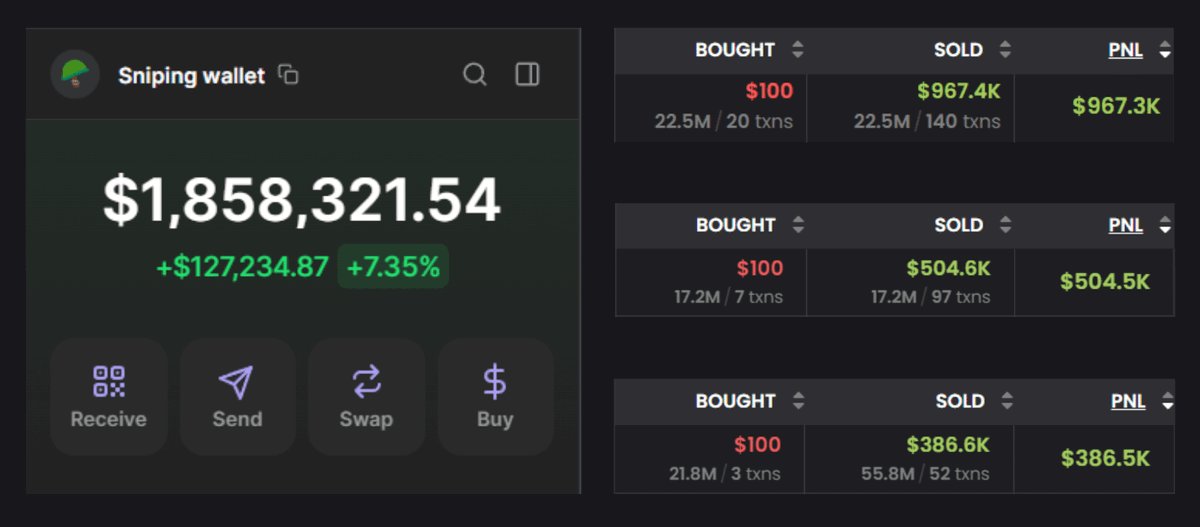
Task: Click the wallet avatar image
Action: [x=75, y=74]
